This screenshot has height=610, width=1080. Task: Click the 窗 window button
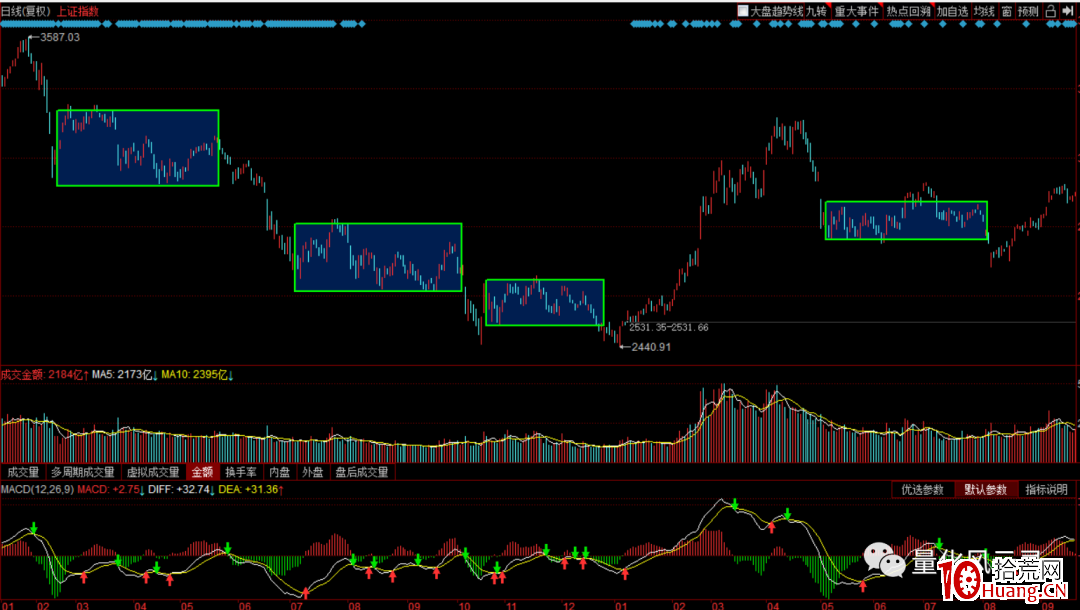pos(1007,11)
